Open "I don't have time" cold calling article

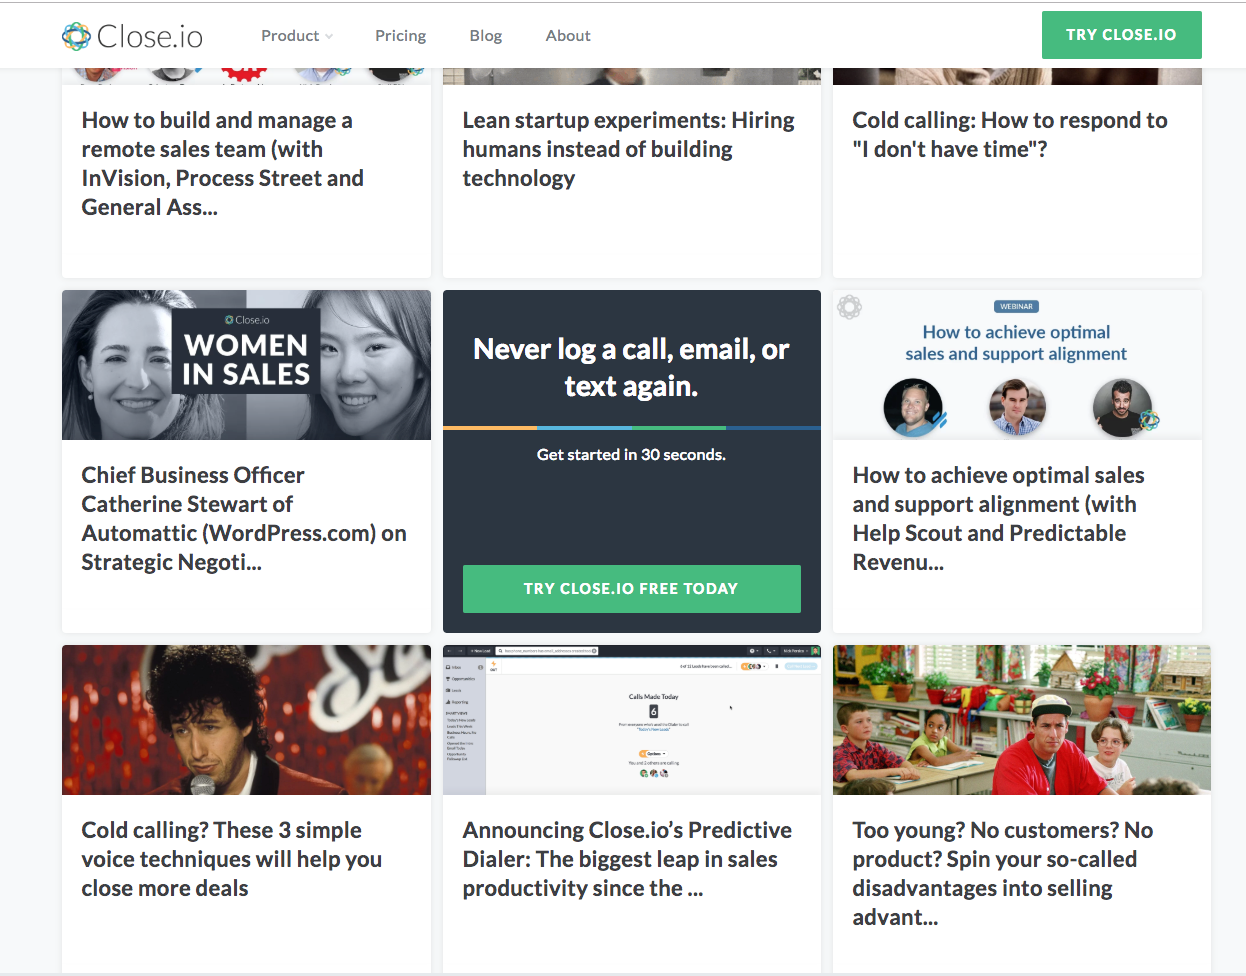(1009, 135)
